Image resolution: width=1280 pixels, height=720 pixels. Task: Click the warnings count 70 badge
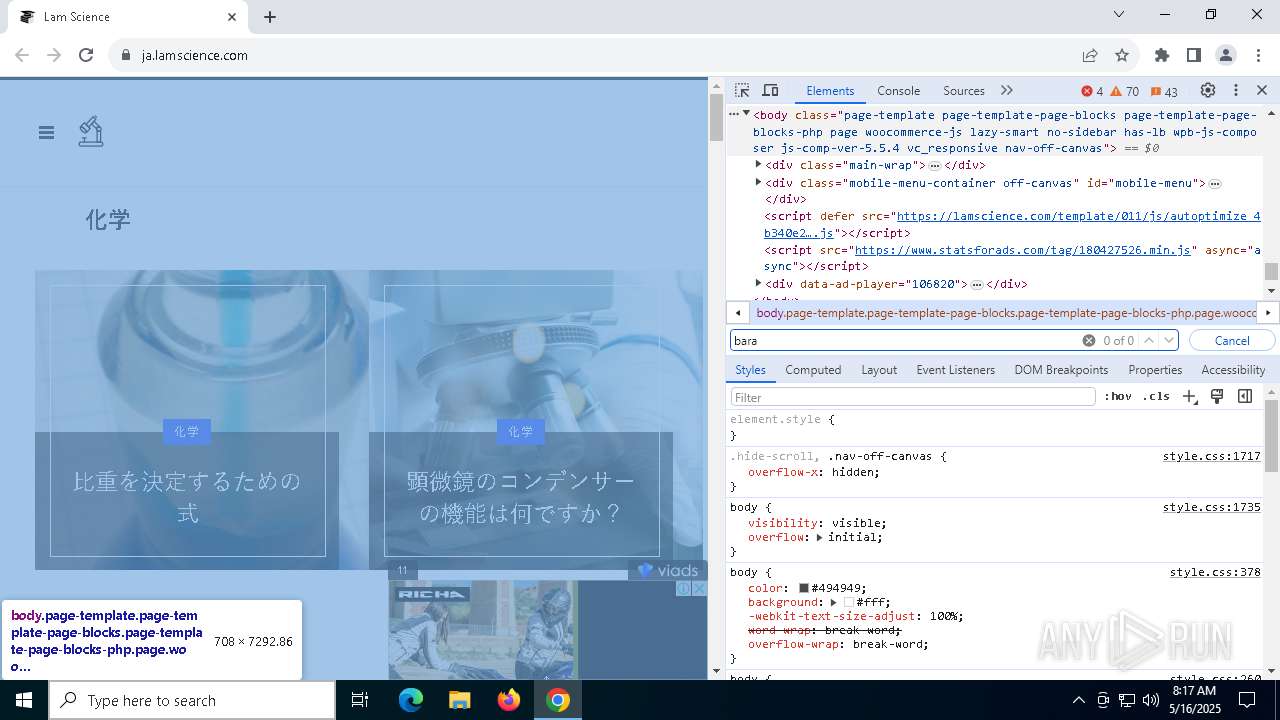(x=1125, y=91)
